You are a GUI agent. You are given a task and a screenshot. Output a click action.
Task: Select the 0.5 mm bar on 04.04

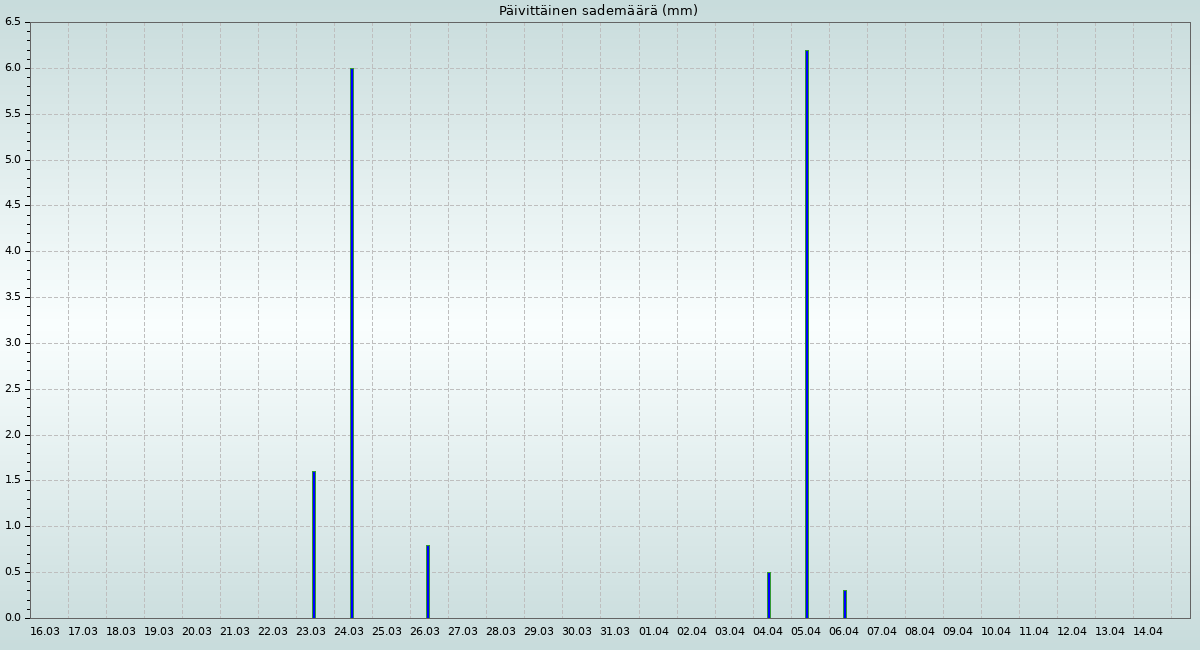pyautogui.click(x=769, y=595)
